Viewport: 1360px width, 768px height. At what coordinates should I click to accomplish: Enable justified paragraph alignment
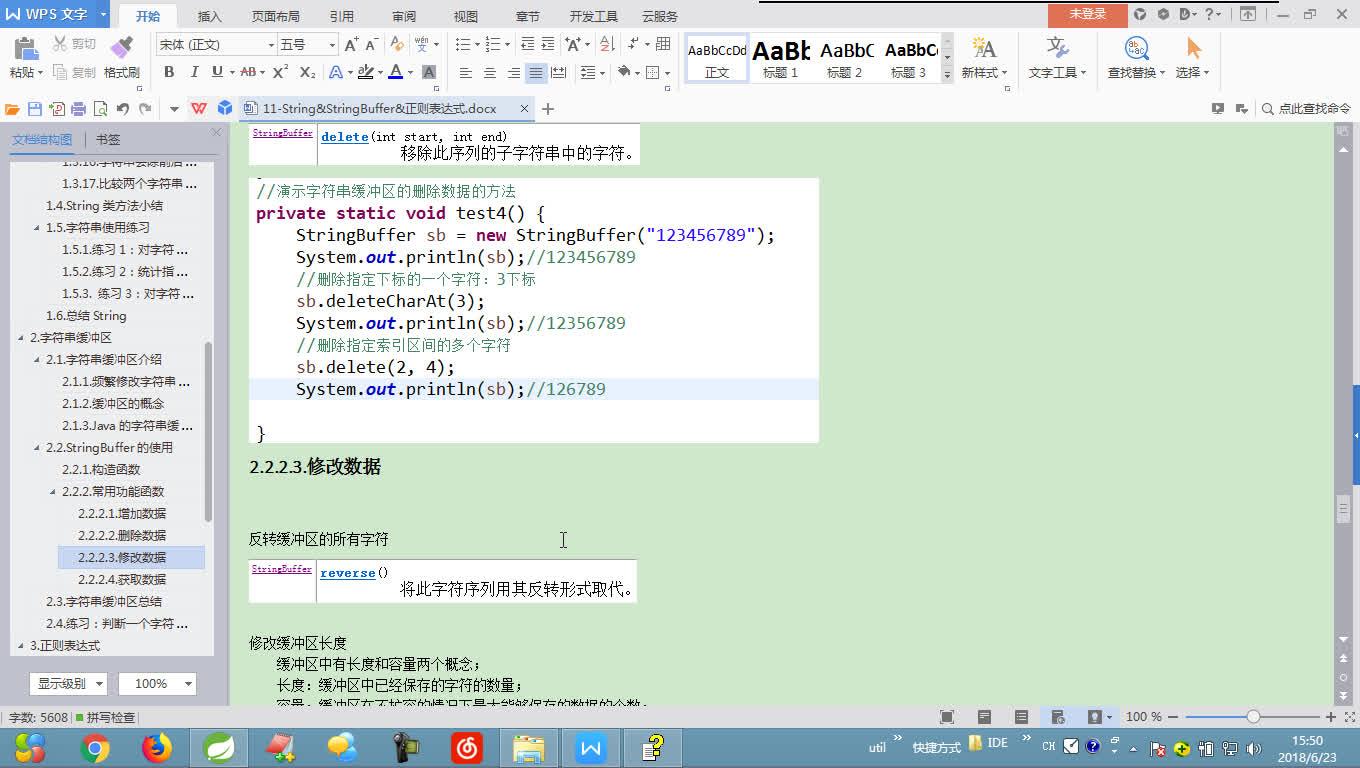(536, 73)
